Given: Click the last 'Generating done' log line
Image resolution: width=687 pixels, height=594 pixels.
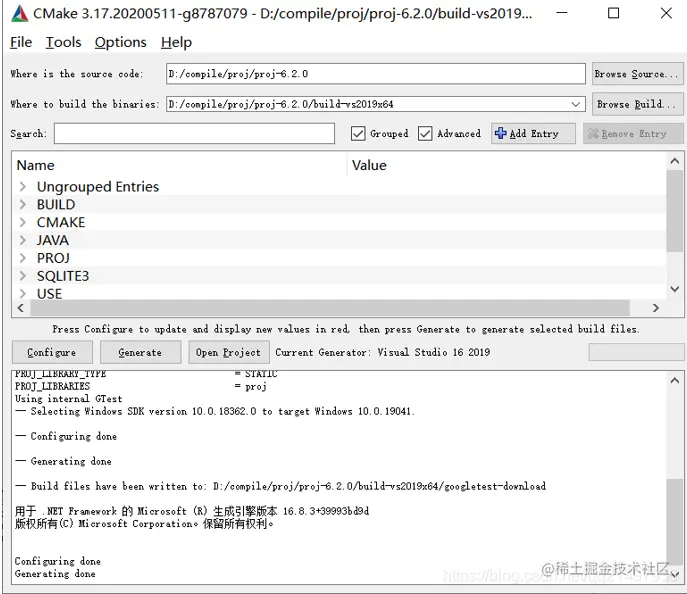Looking at the screenshot, I should (55, 574).
